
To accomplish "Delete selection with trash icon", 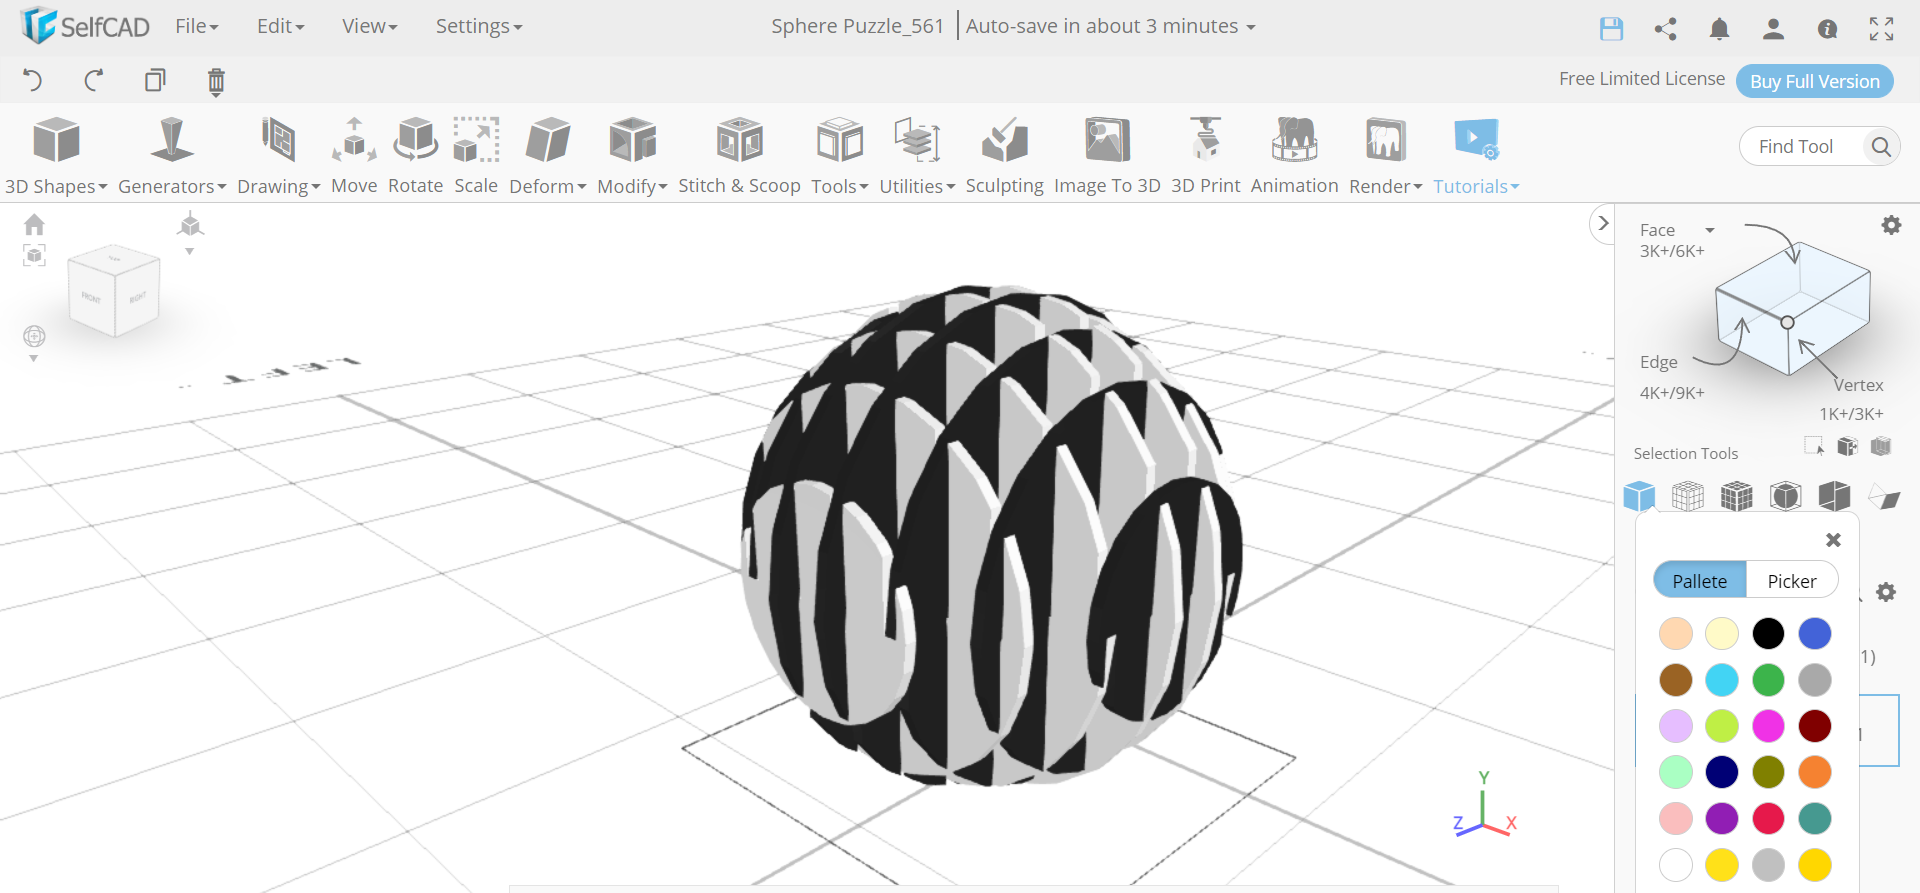I will click(x=216, y=81).
